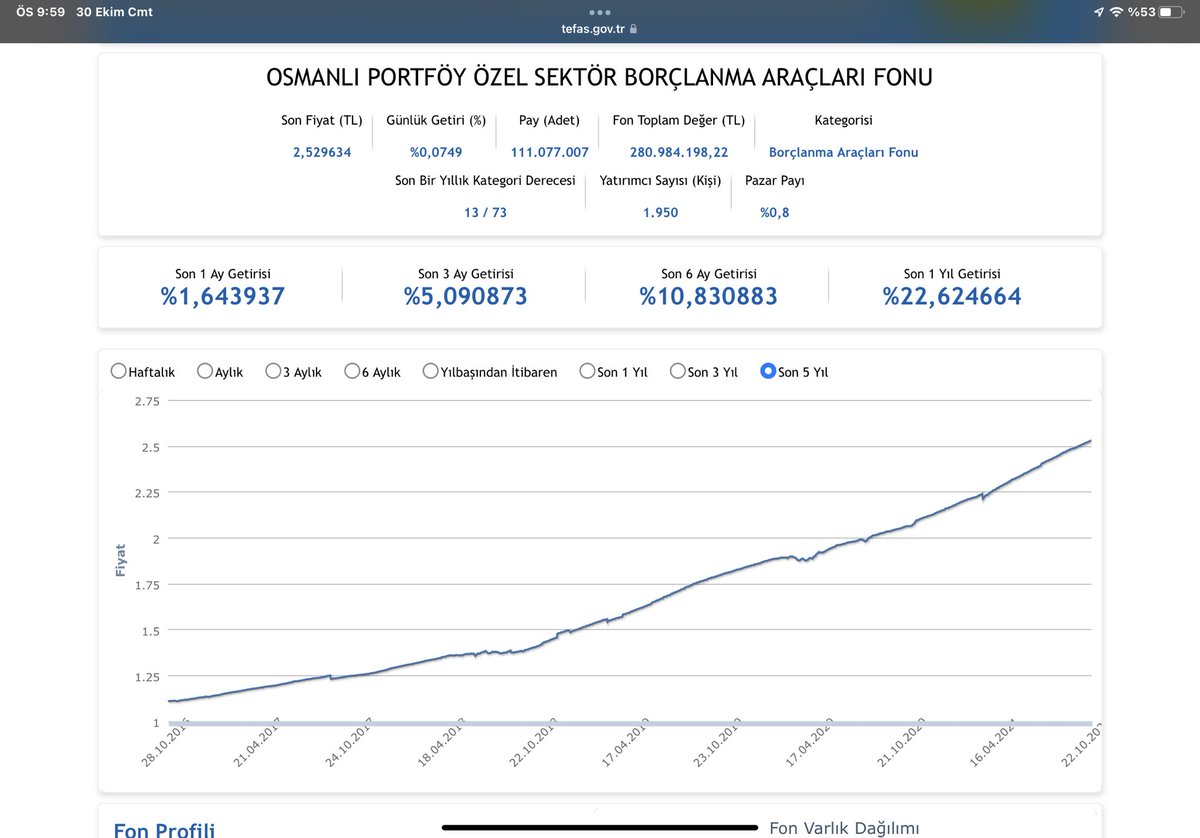Open the Borçlanma Araçları Fonu category link
Image resolution: width=1200 pixels, height=838 pixels.
(843, 153)
